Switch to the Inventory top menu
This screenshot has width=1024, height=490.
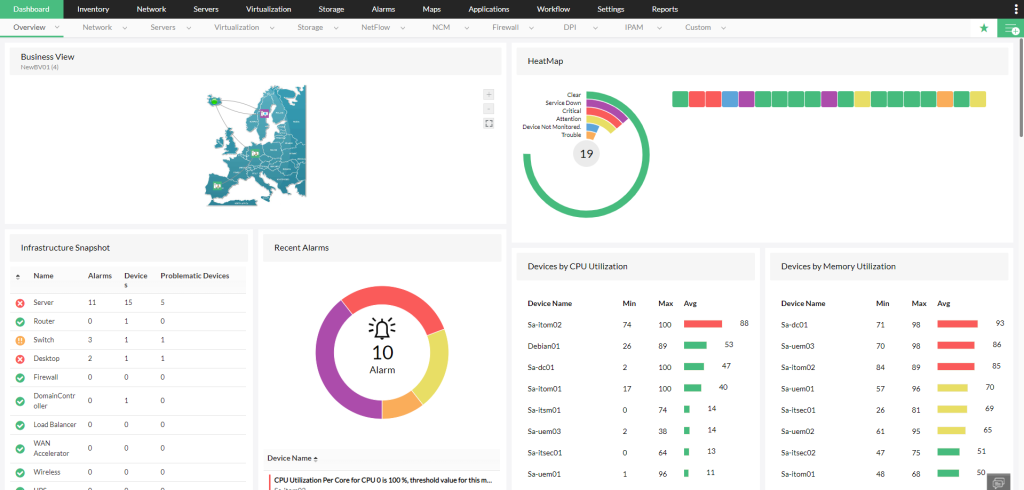point(93,9)
